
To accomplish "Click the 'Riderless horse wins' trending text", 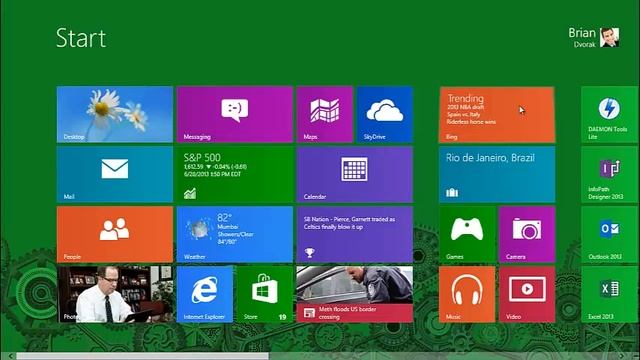I will coord(471,122).
